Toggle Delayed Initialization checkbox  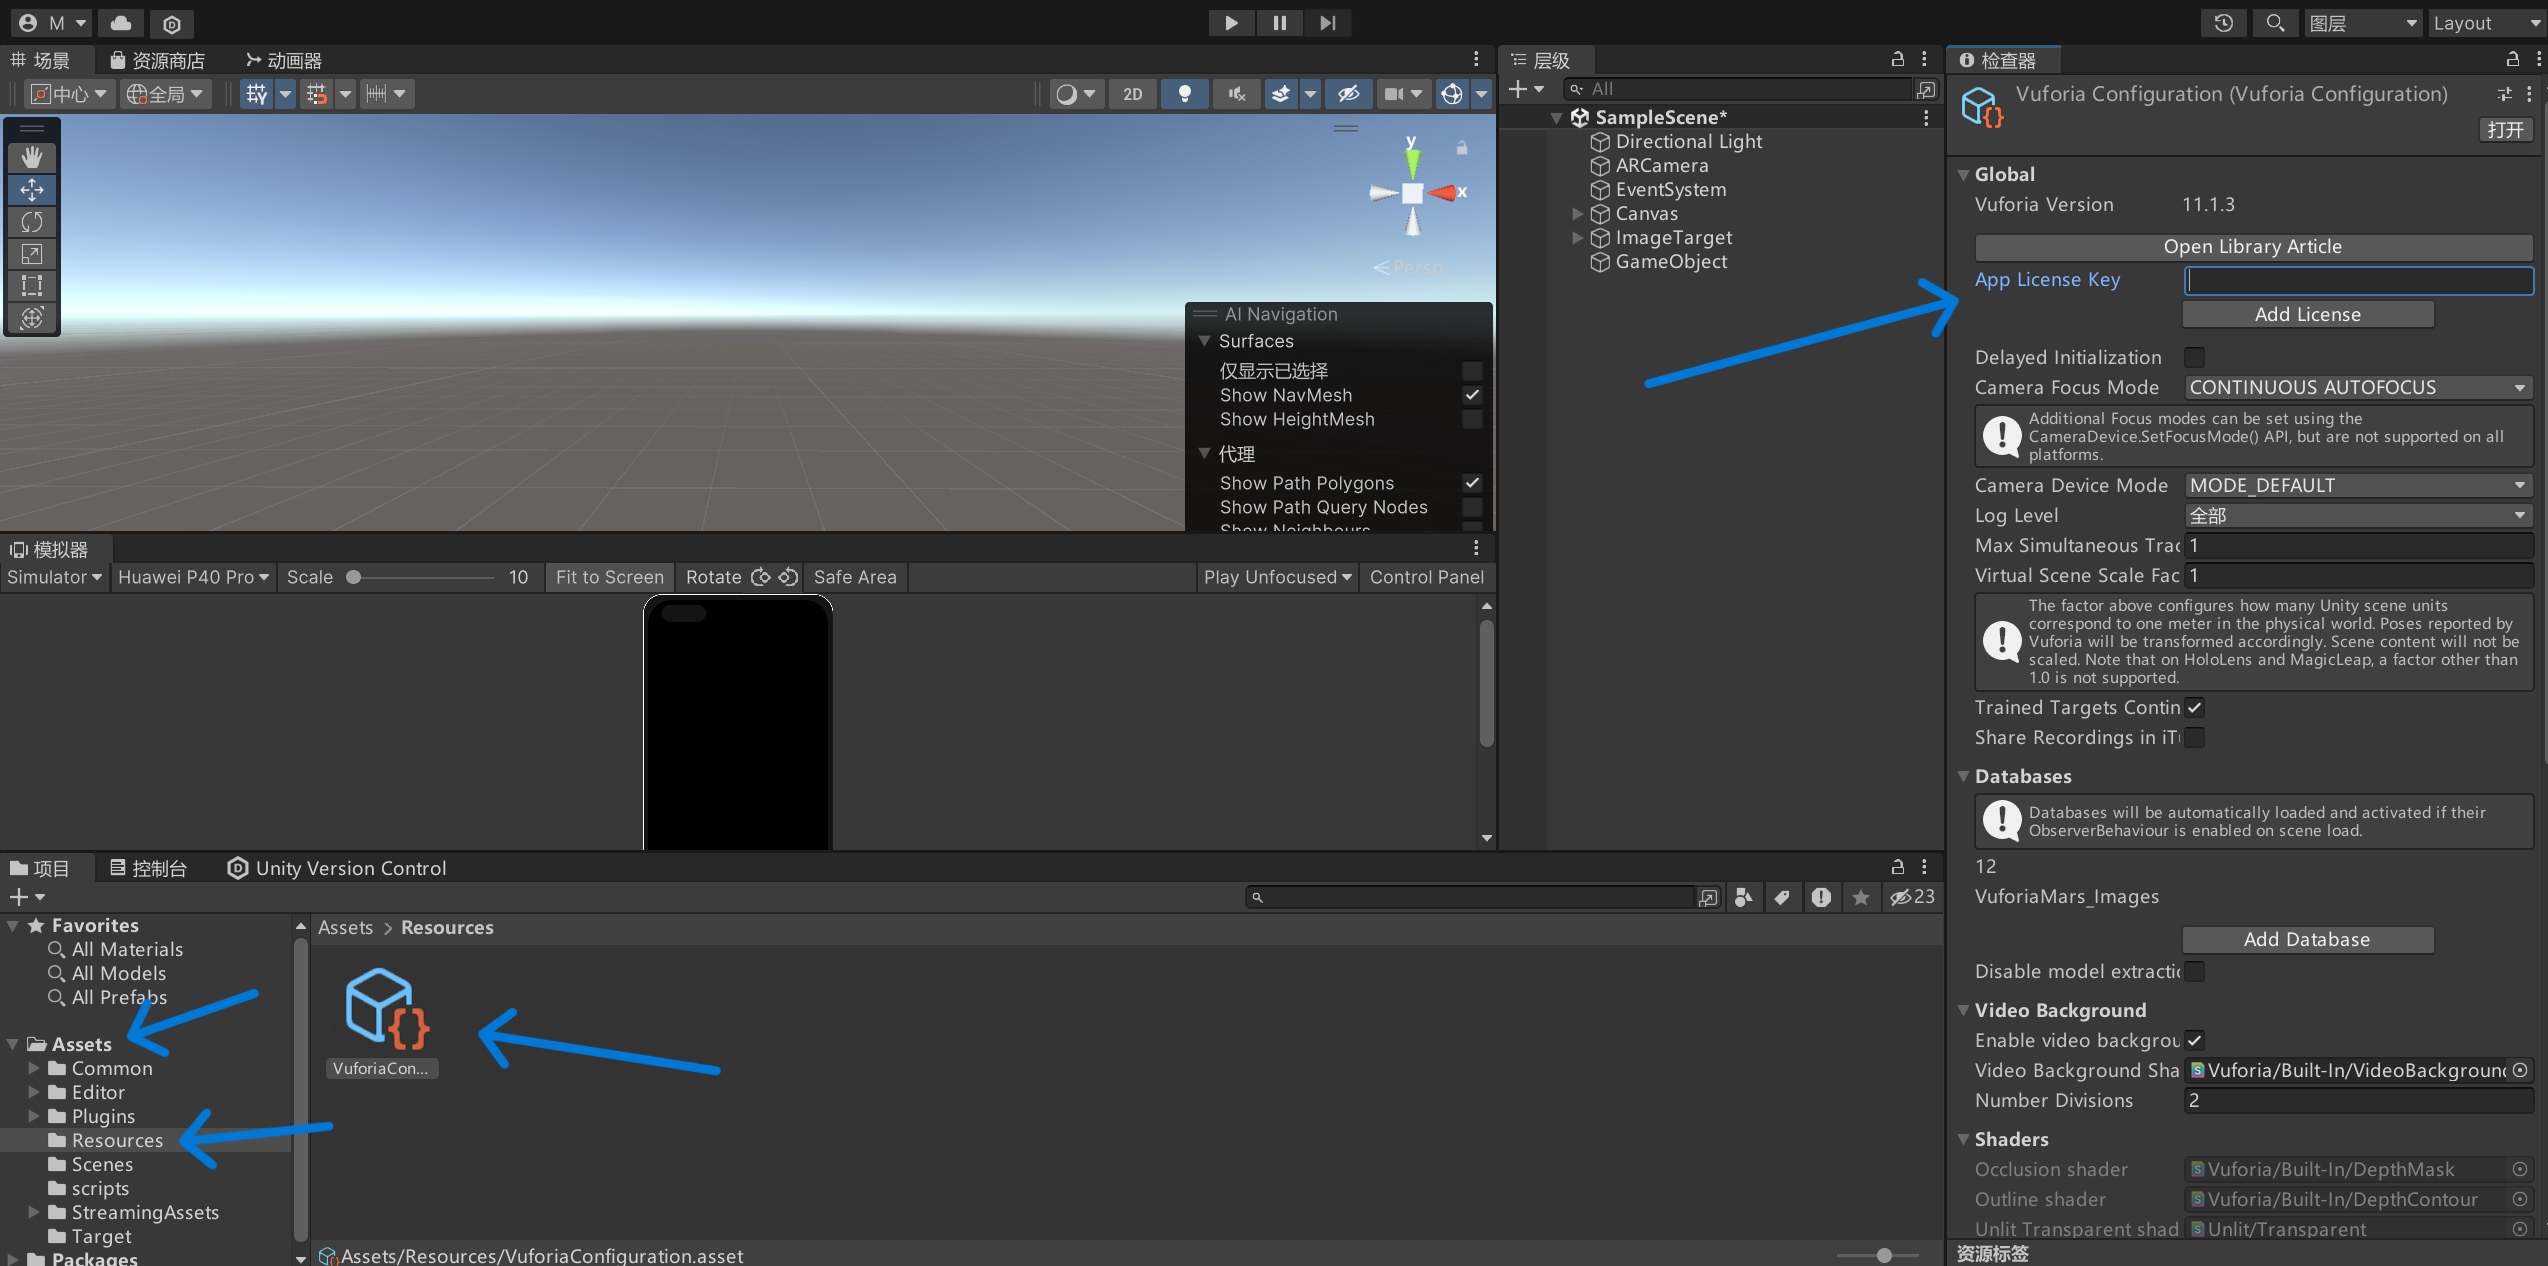[2195, 357]
